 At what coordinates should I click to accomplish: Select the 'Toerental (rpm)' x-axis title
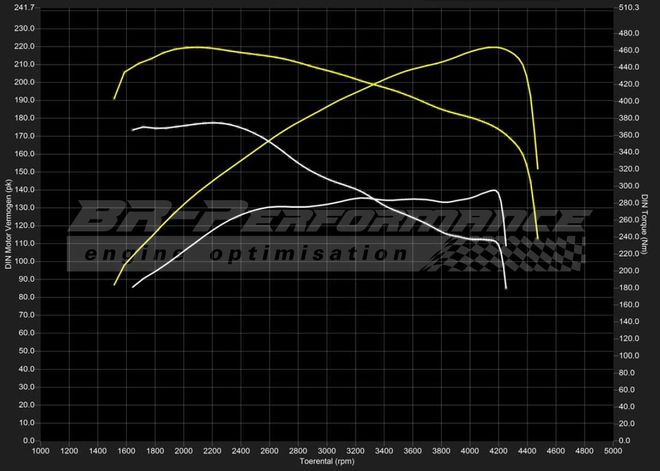[x=327, y=463]
